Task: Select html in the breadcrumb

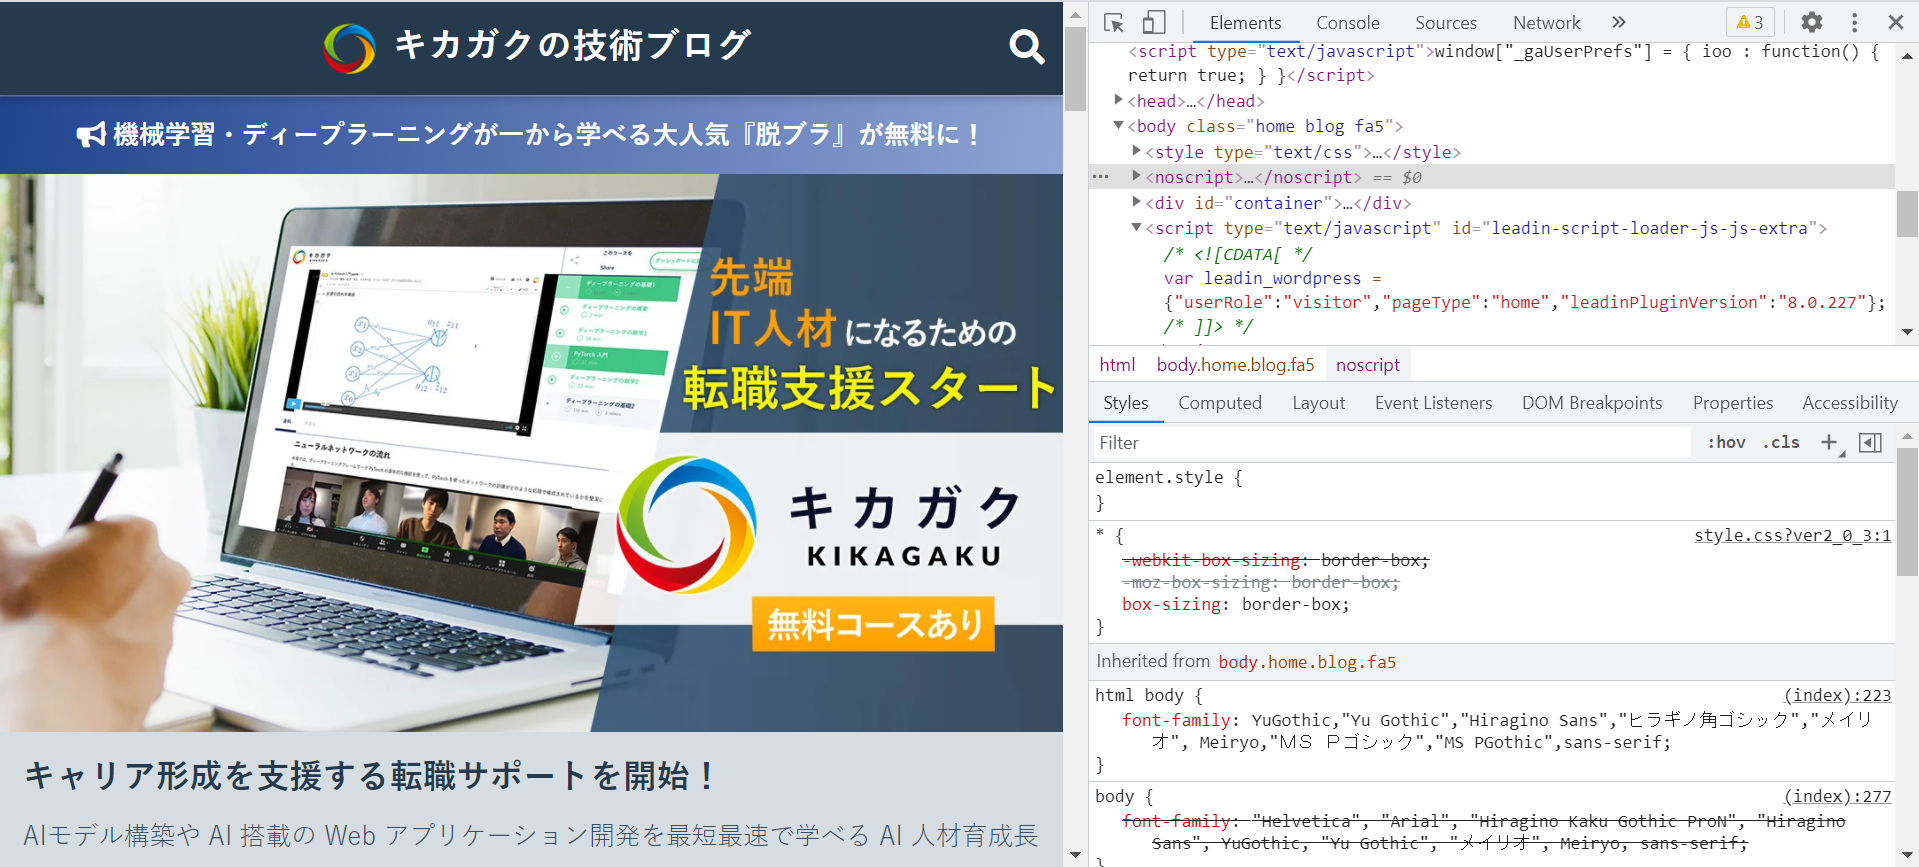Action: tap(1117, 365)
